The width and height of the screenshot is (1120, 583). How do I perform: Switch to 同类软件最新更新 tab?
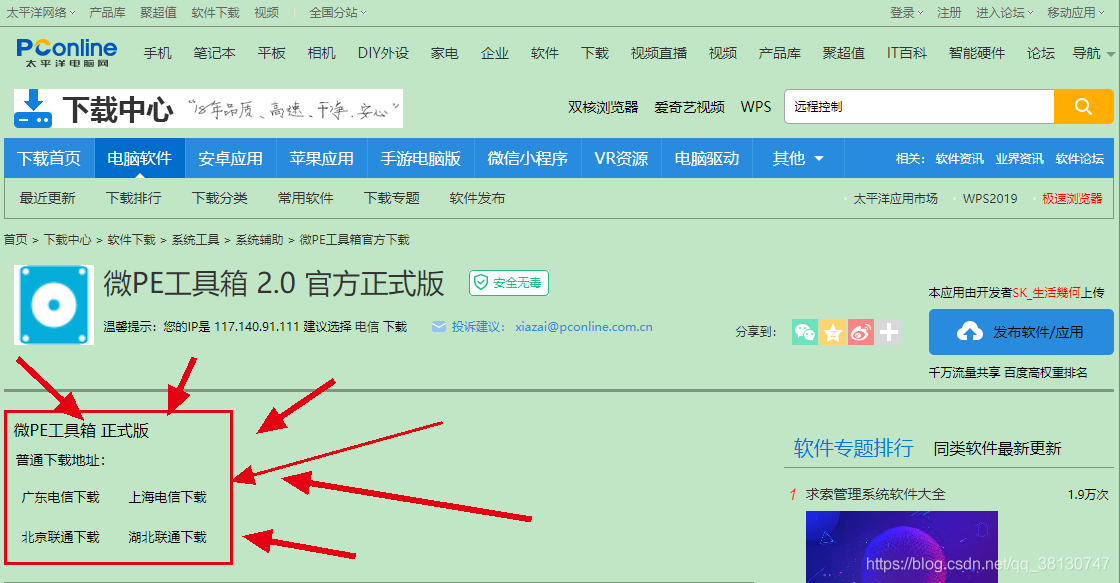point(997,449)
